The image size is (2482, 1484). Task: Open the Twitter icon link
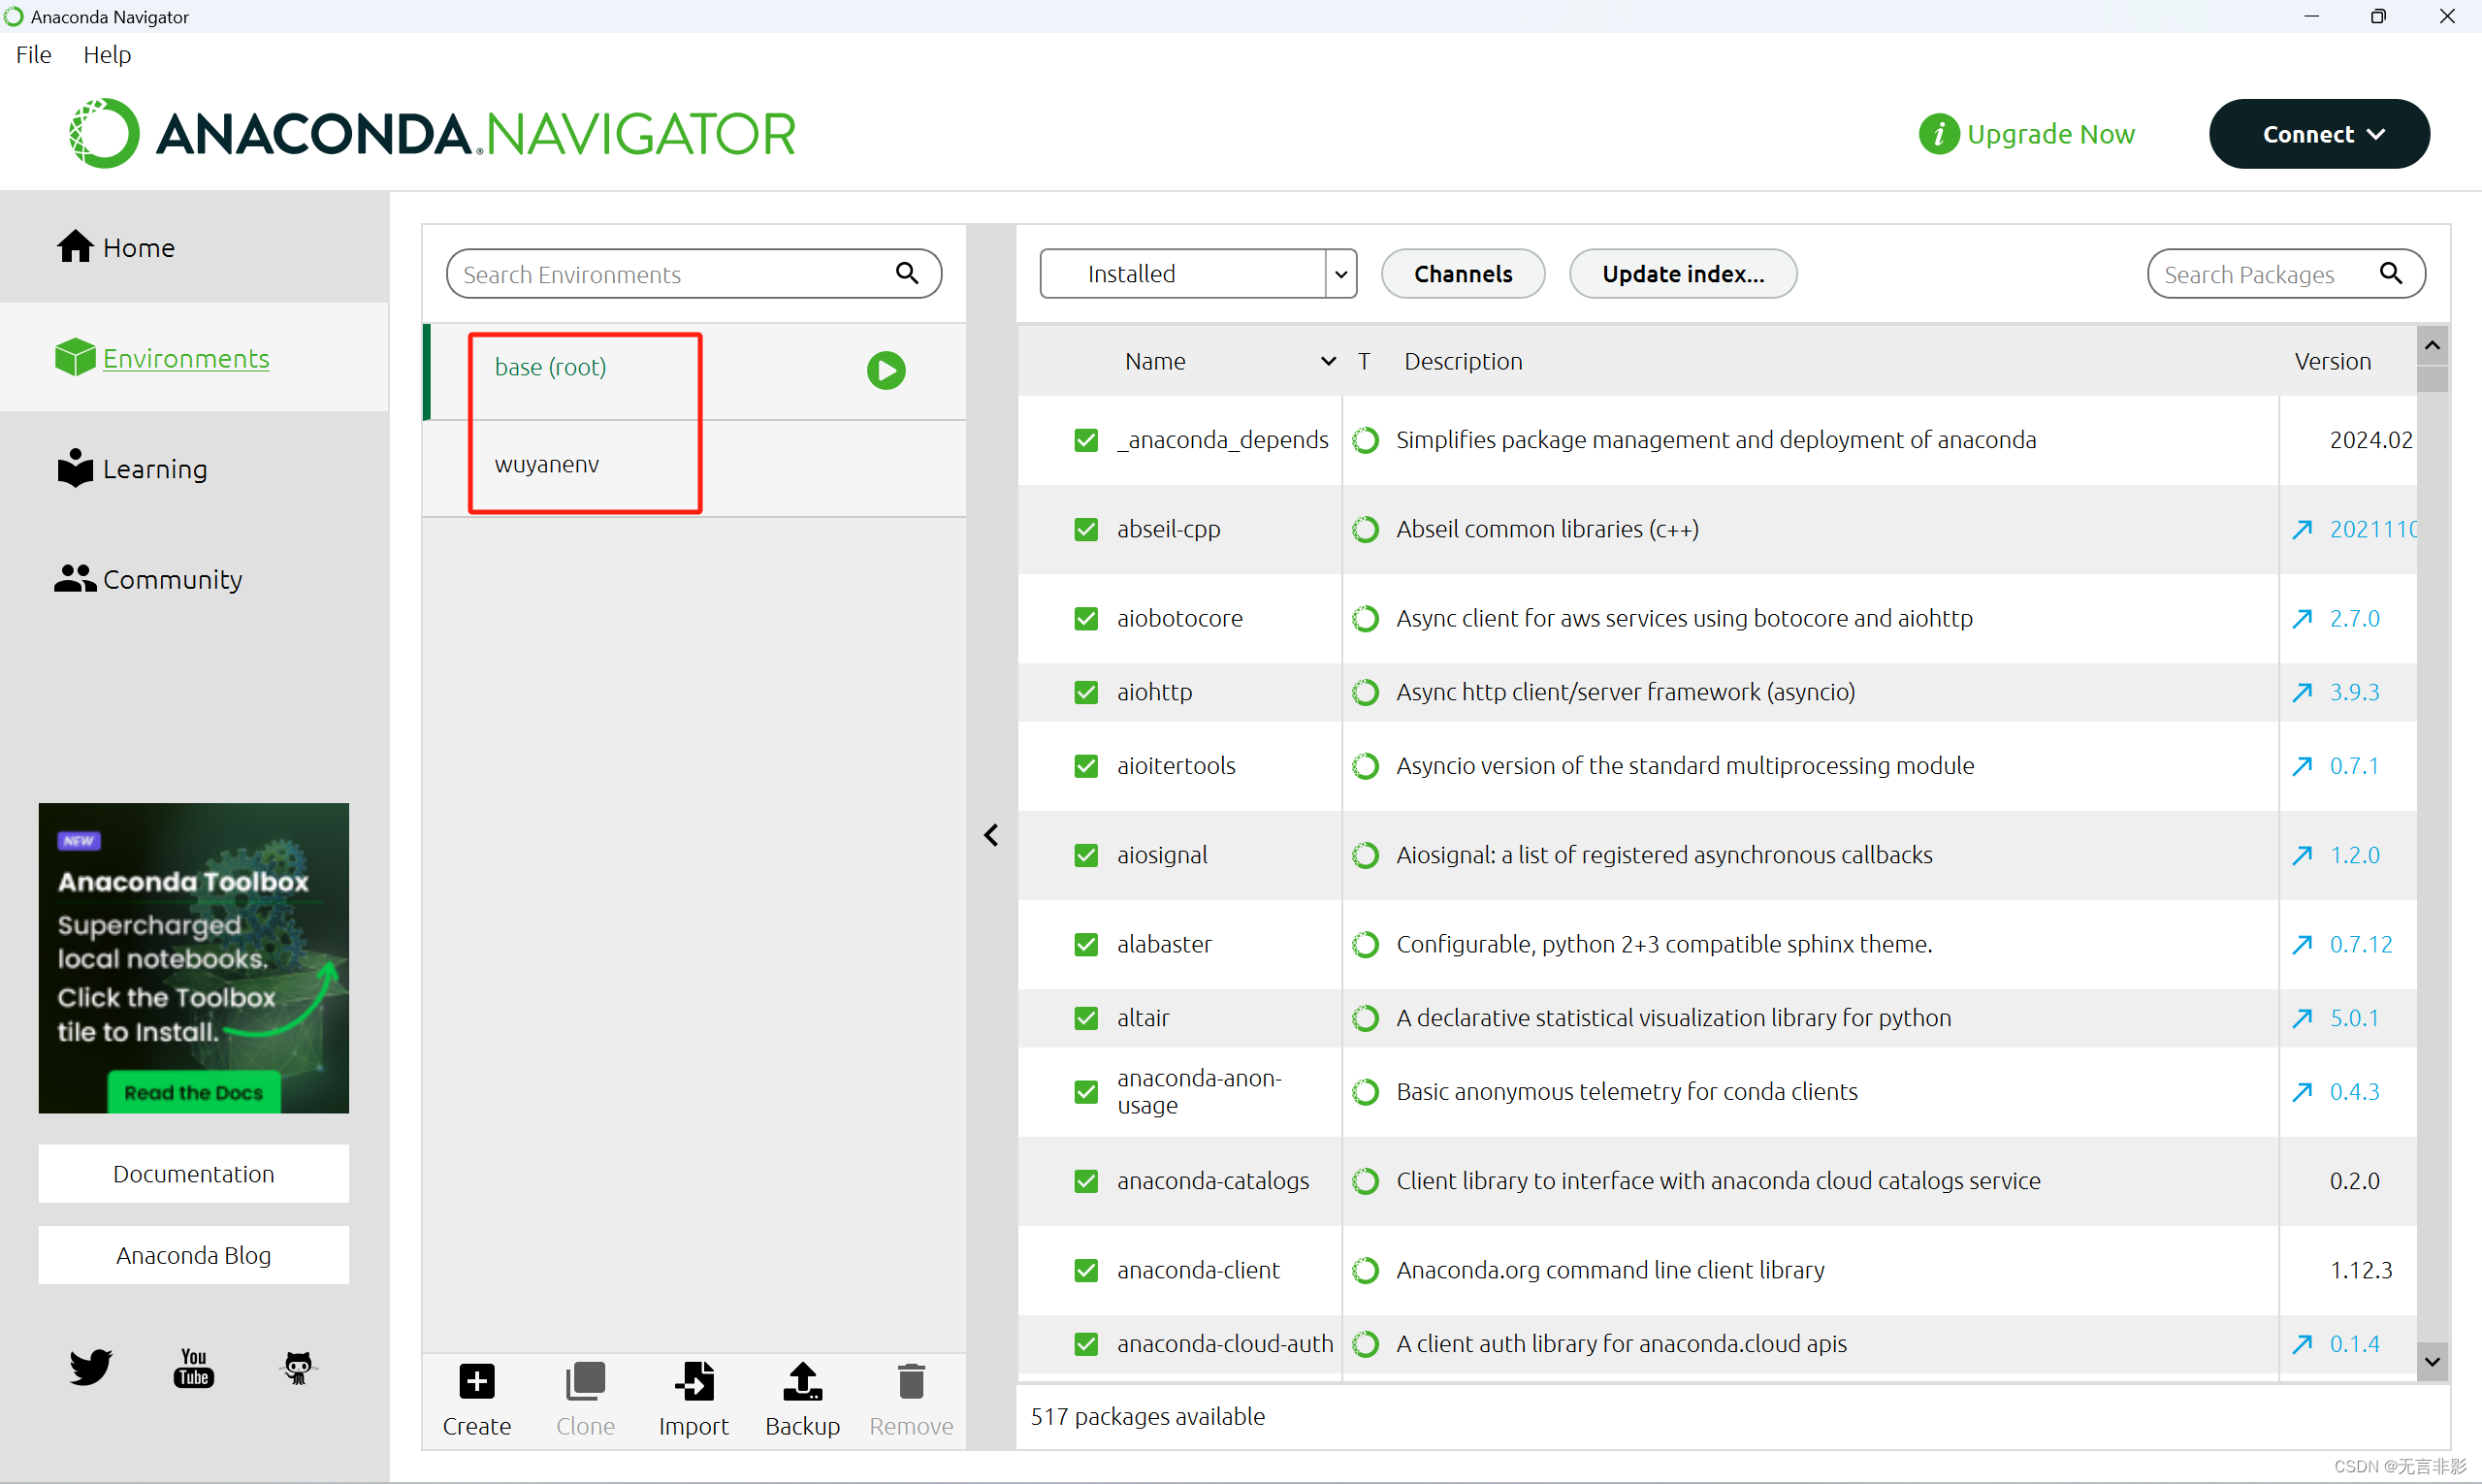(x=91, y=1367)
